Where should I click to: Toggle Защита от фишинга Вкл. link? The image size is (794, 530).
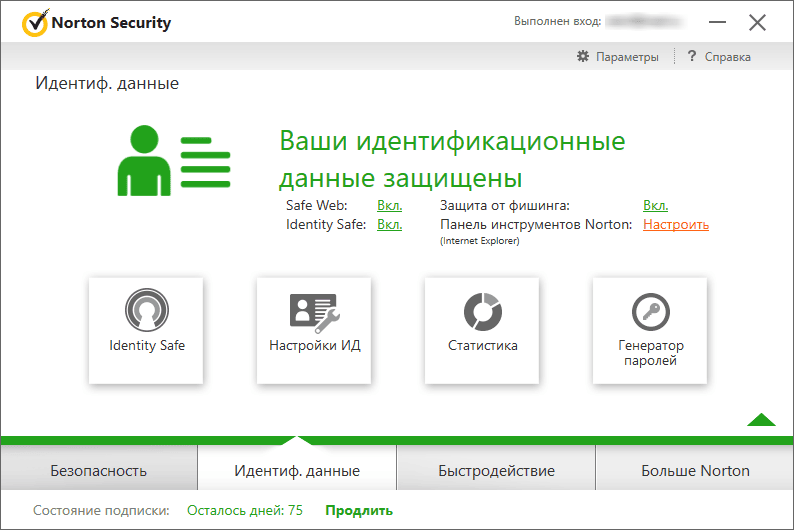coord(656,206)
